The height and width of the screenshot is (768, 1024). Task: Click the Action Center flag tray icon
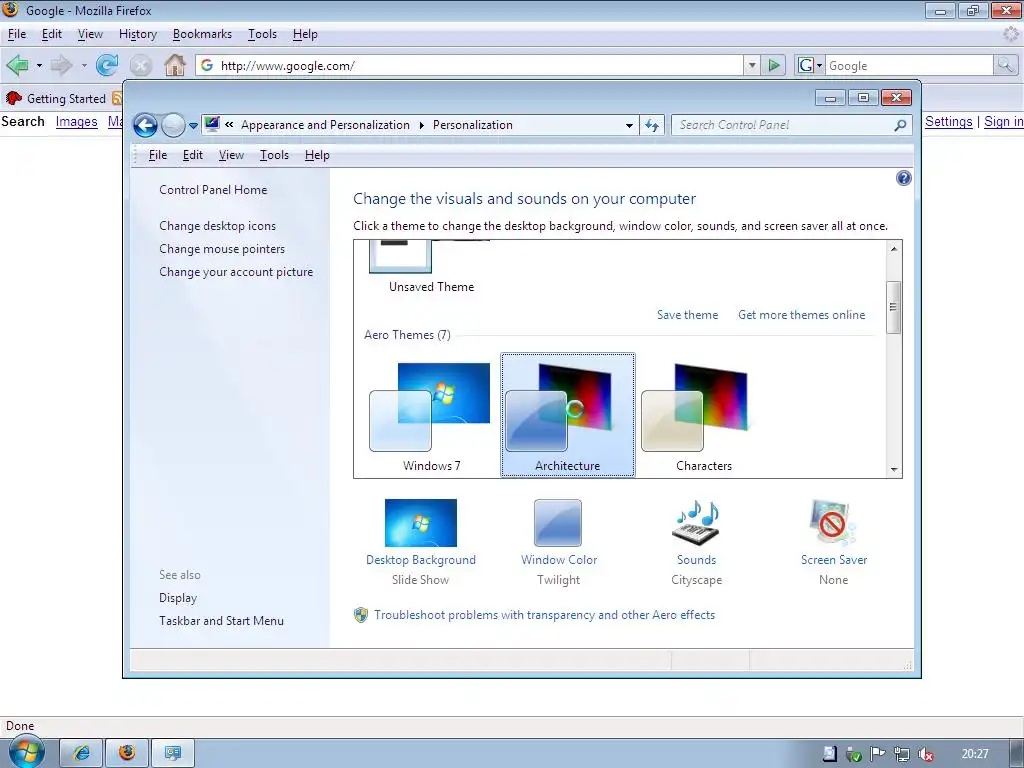[x=878, y=754]
